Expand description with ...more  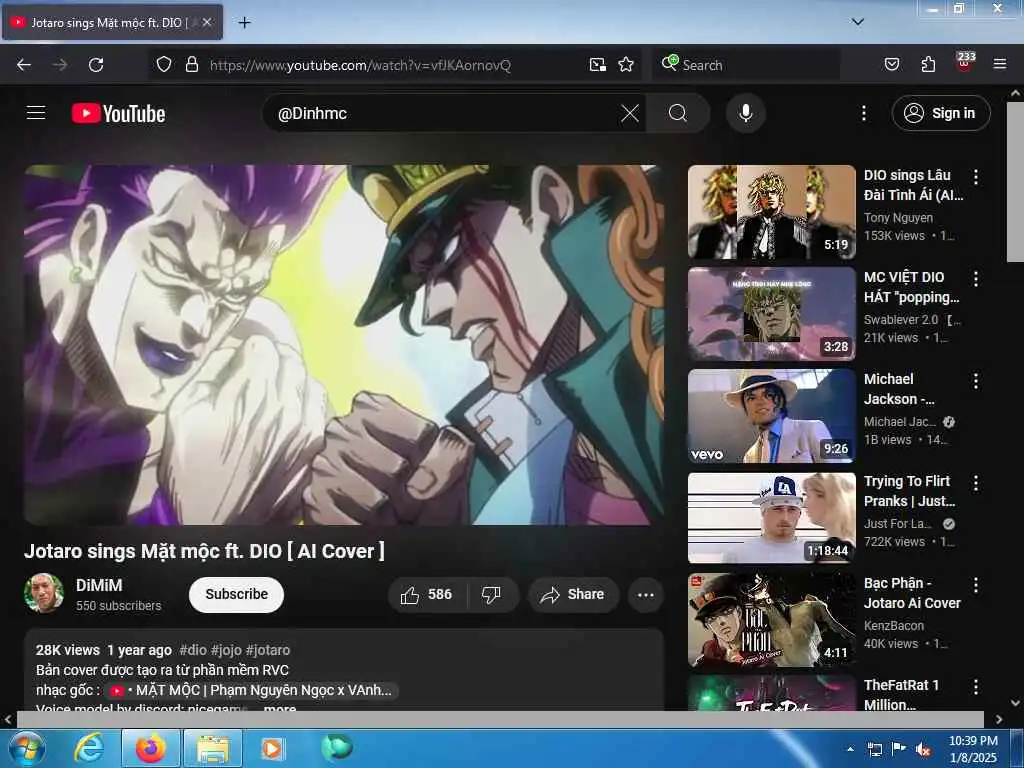tap(280, 708)
